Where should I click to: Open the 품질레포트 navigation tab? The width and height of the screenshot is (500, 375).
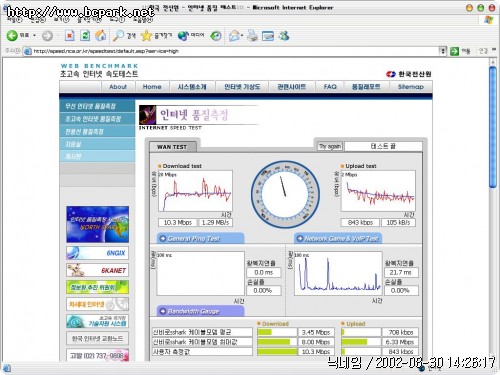click(366, 87)
